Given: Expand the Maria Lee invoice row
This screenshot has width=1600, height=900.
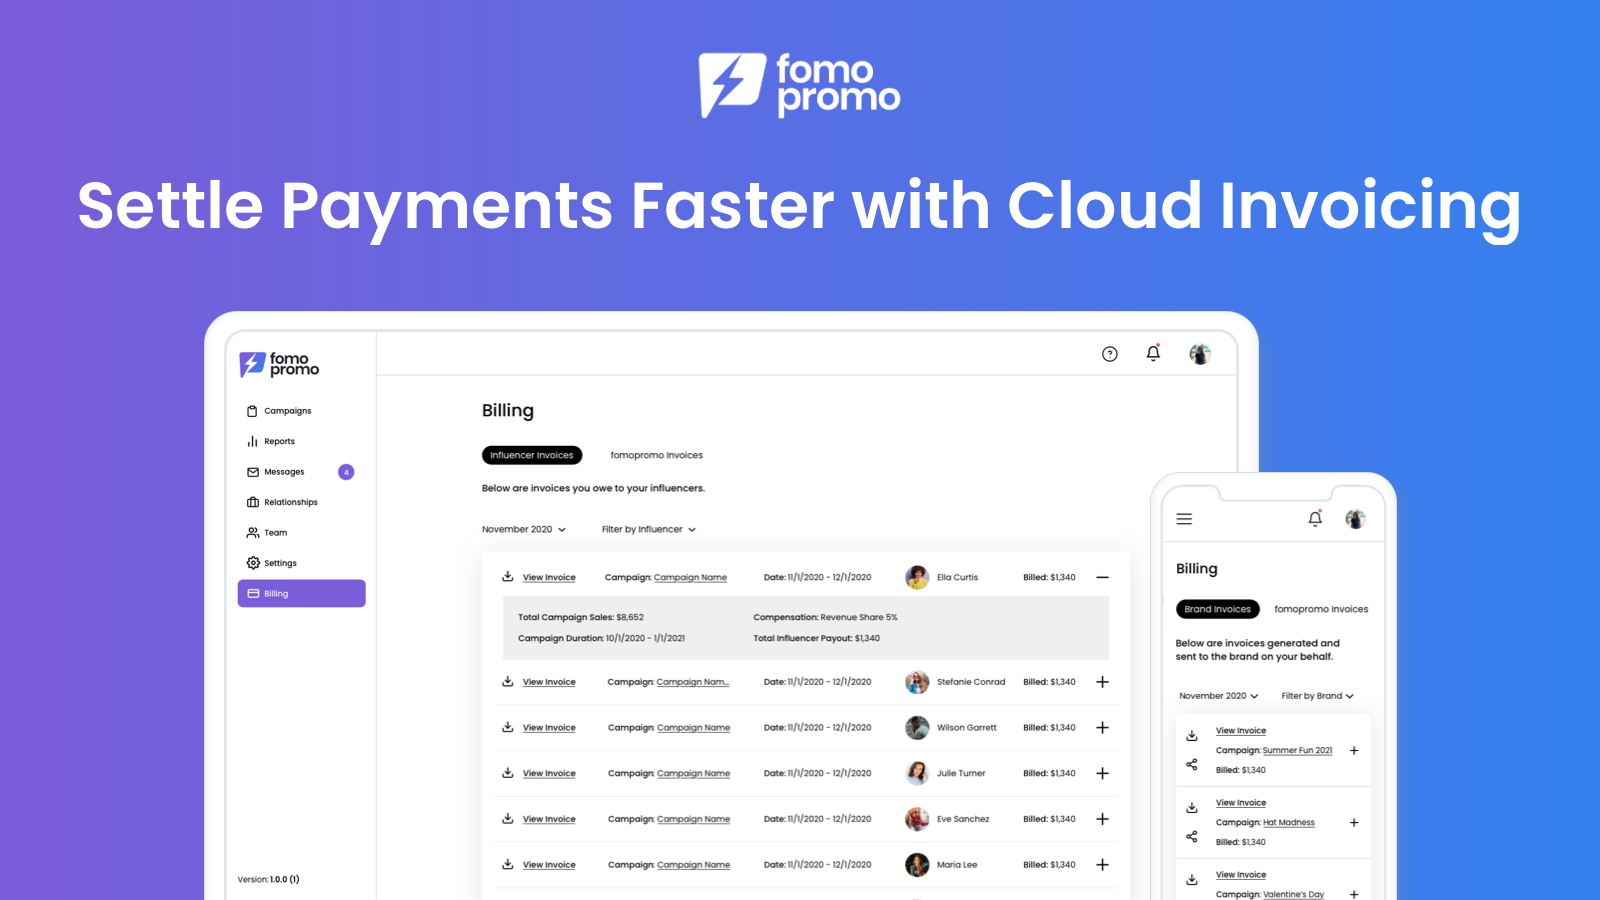Looking at the screenshot, I should pos(1102,865).
